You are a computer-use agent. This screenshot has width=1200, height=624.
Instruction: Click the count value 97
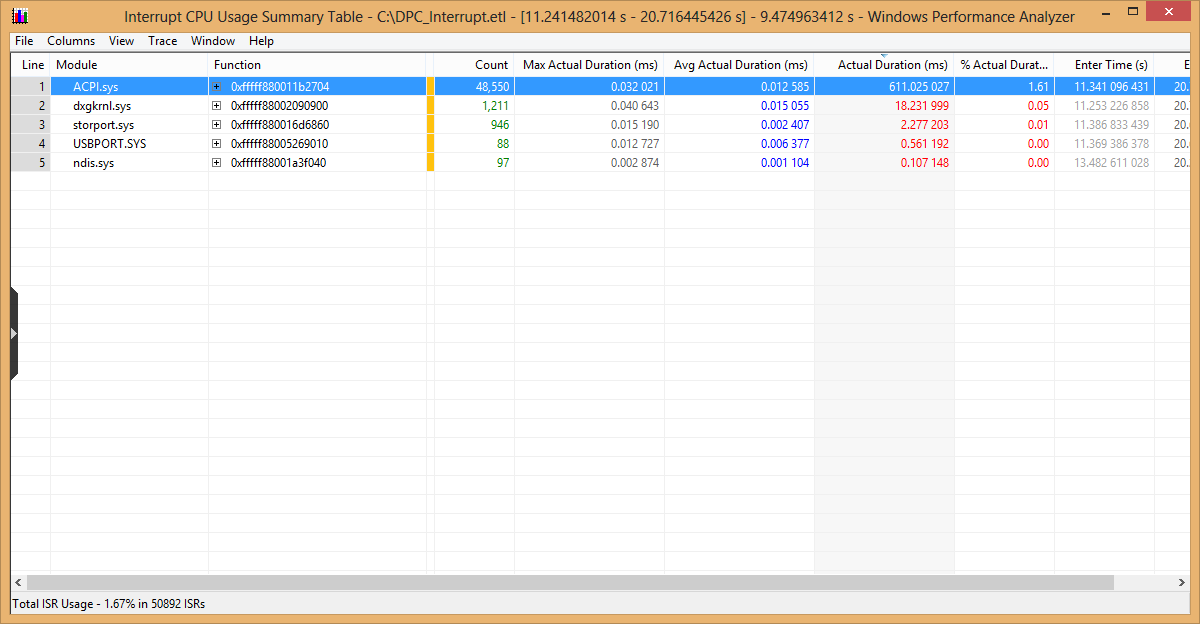click(x=503, y=163)
